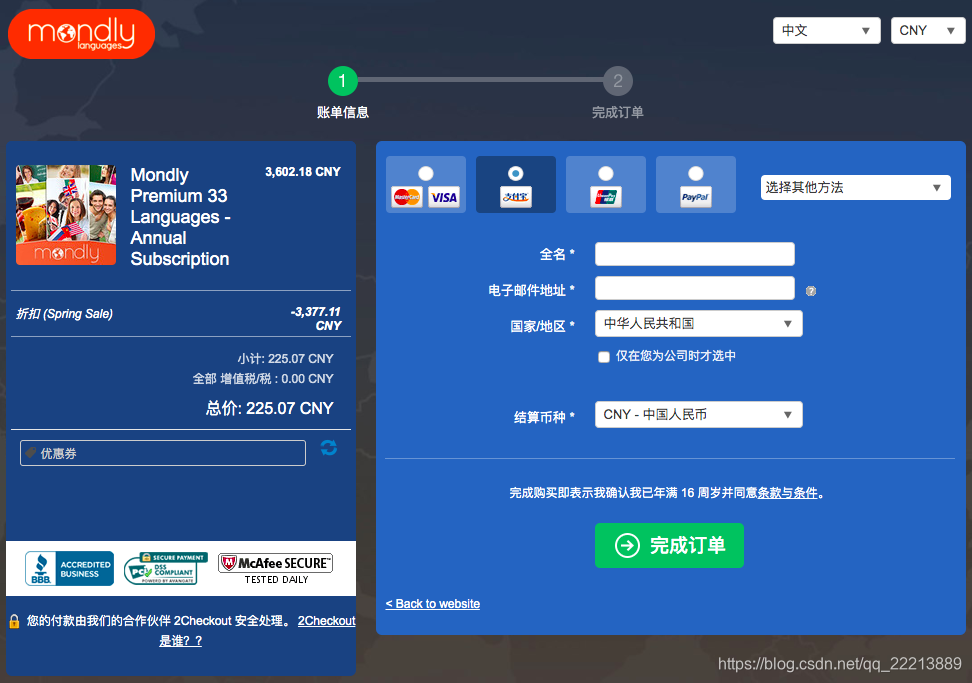Click the 全名 full name field

pyautogui.click(x=694, y=254)
